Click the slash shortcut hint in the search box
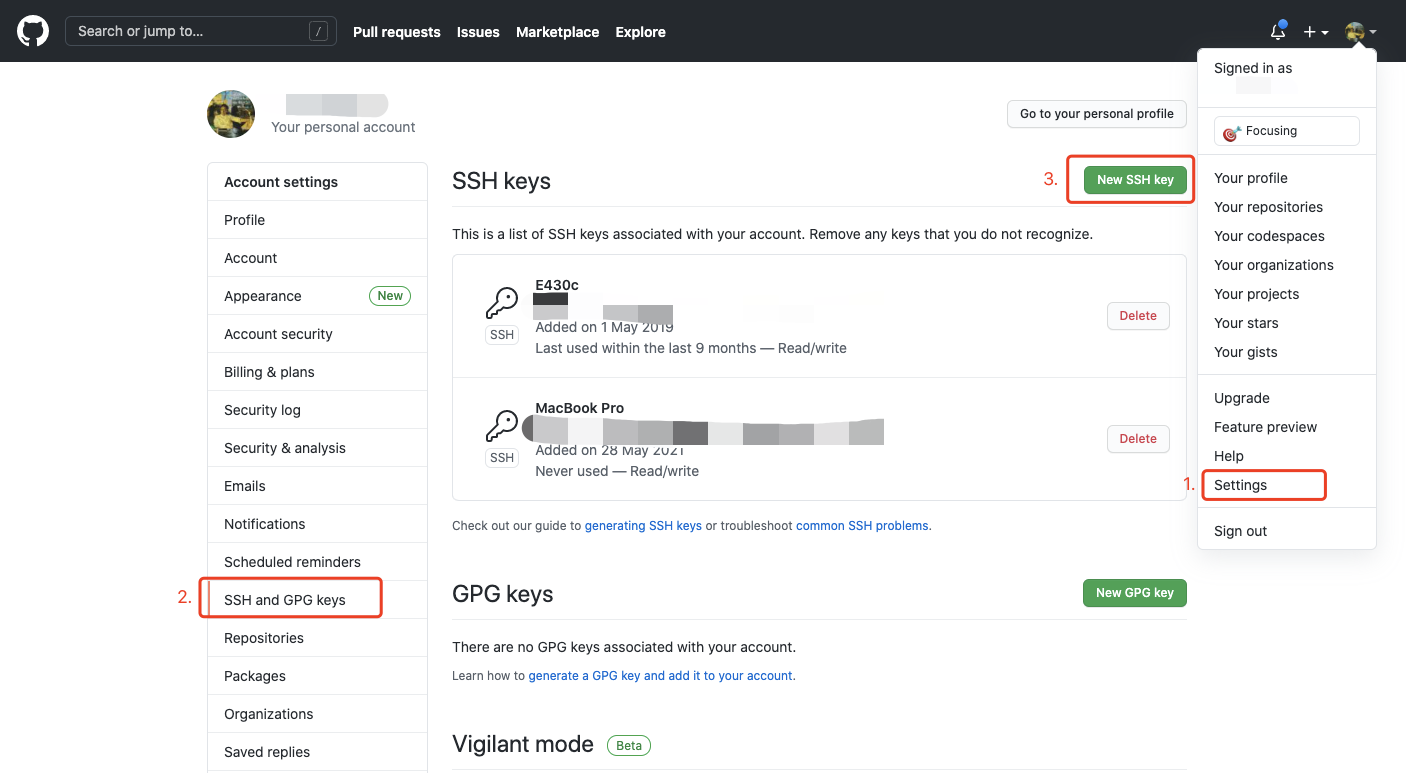Image resolution: width=1406 pixels, height=773 pixels. tap(318, 31)
